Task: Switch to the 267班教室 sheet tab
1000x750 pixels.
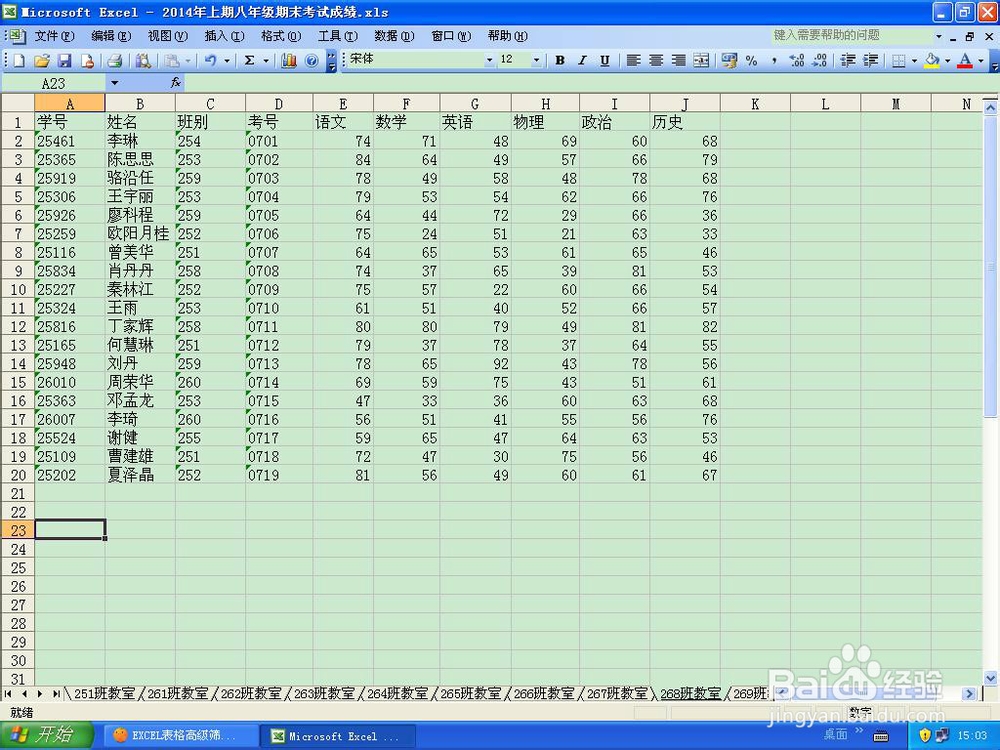Action: point(620,693)
